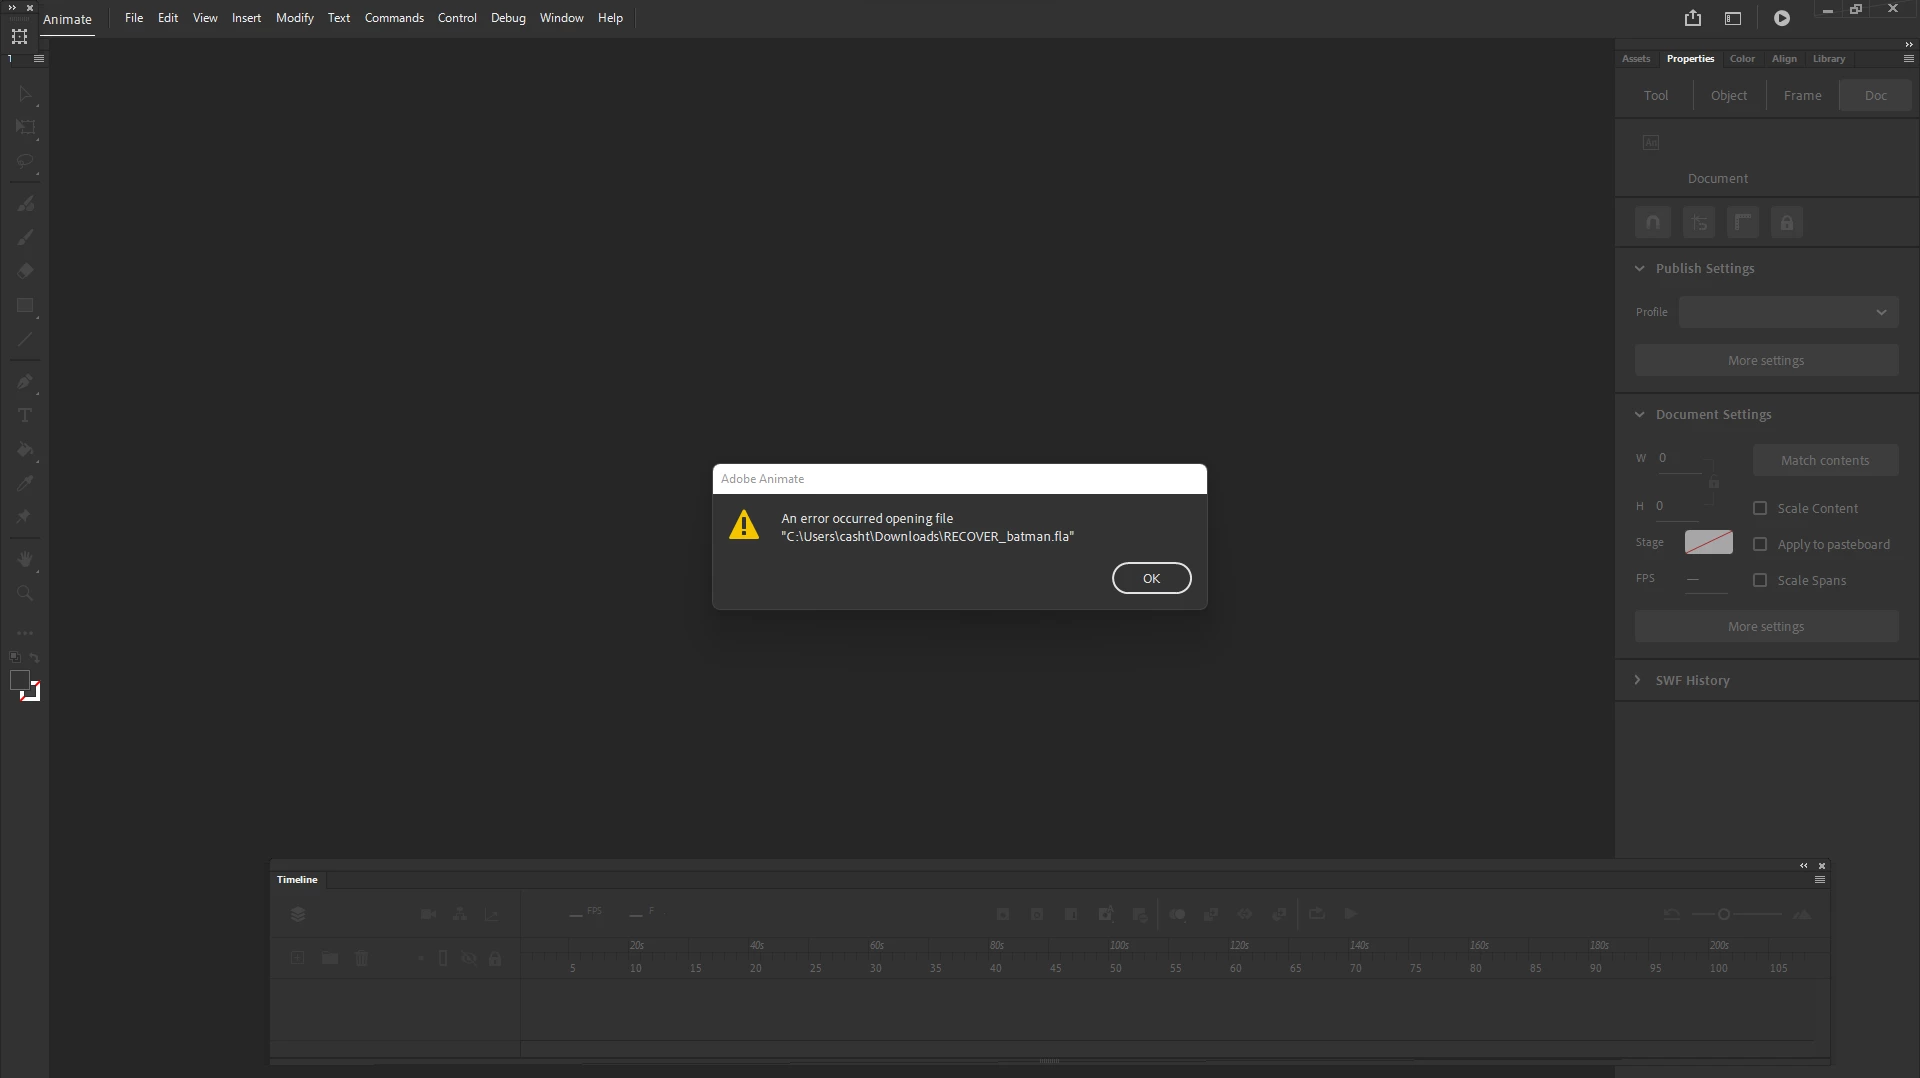The width and height of the screenshot is (1920, 1078).
Task: Select the Tool properties button
Action: [x=1656, y=96]
